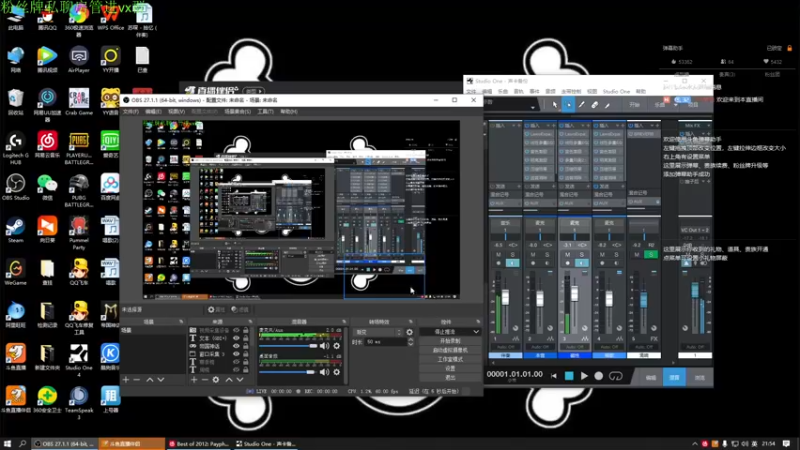800x450 pixels.
Task: Select the Paint tool in Studio One
Action: point(607,105)
